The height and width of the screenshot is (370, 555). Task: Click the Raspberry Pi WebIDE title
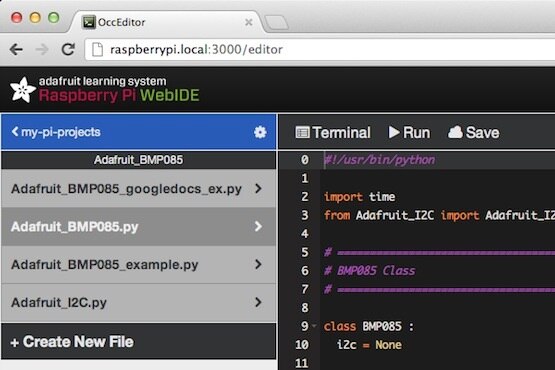click(119, 96)
